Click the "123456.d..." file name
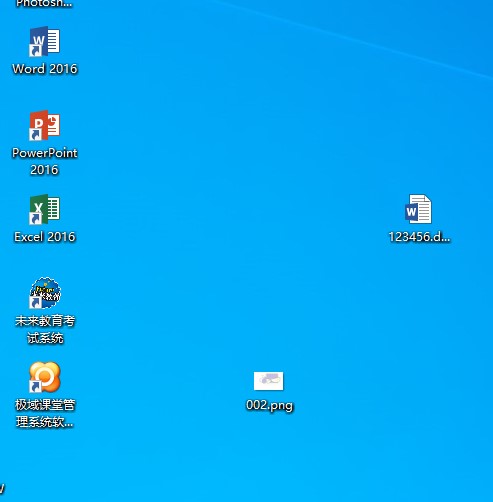The image size is (493, 502). click(419, 237)
